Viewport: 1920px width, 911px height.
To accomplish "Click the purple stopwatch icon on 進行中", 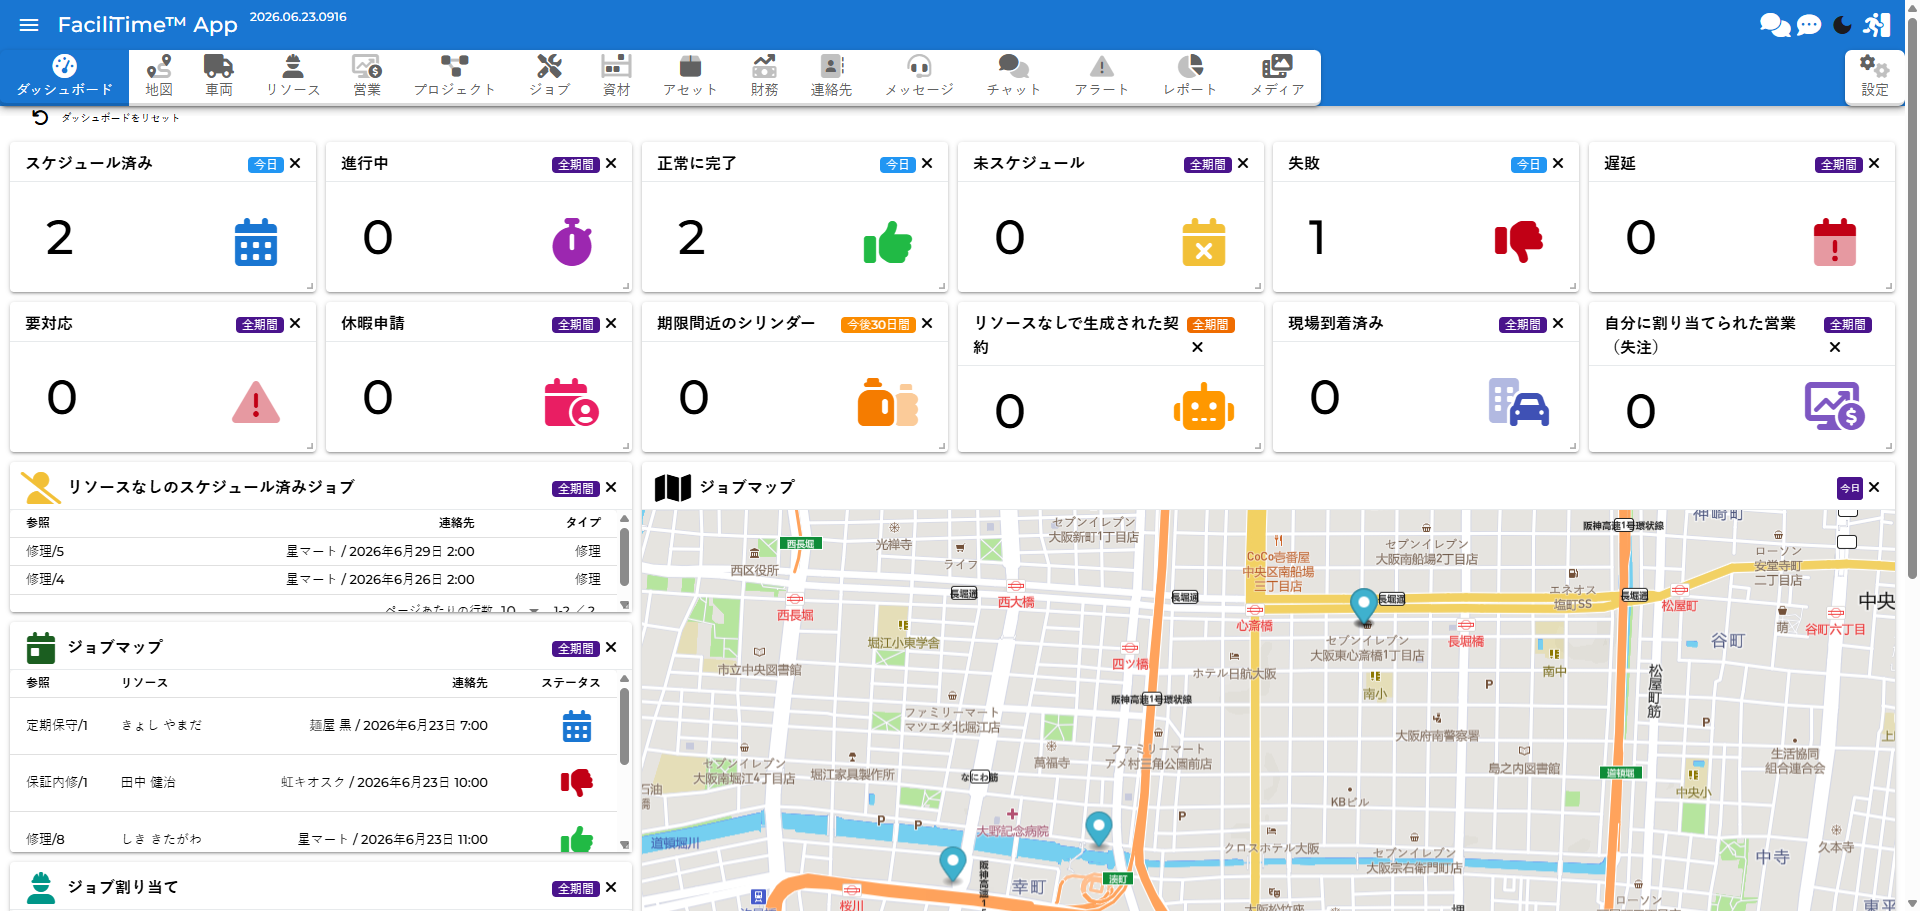I will (572, 242).
